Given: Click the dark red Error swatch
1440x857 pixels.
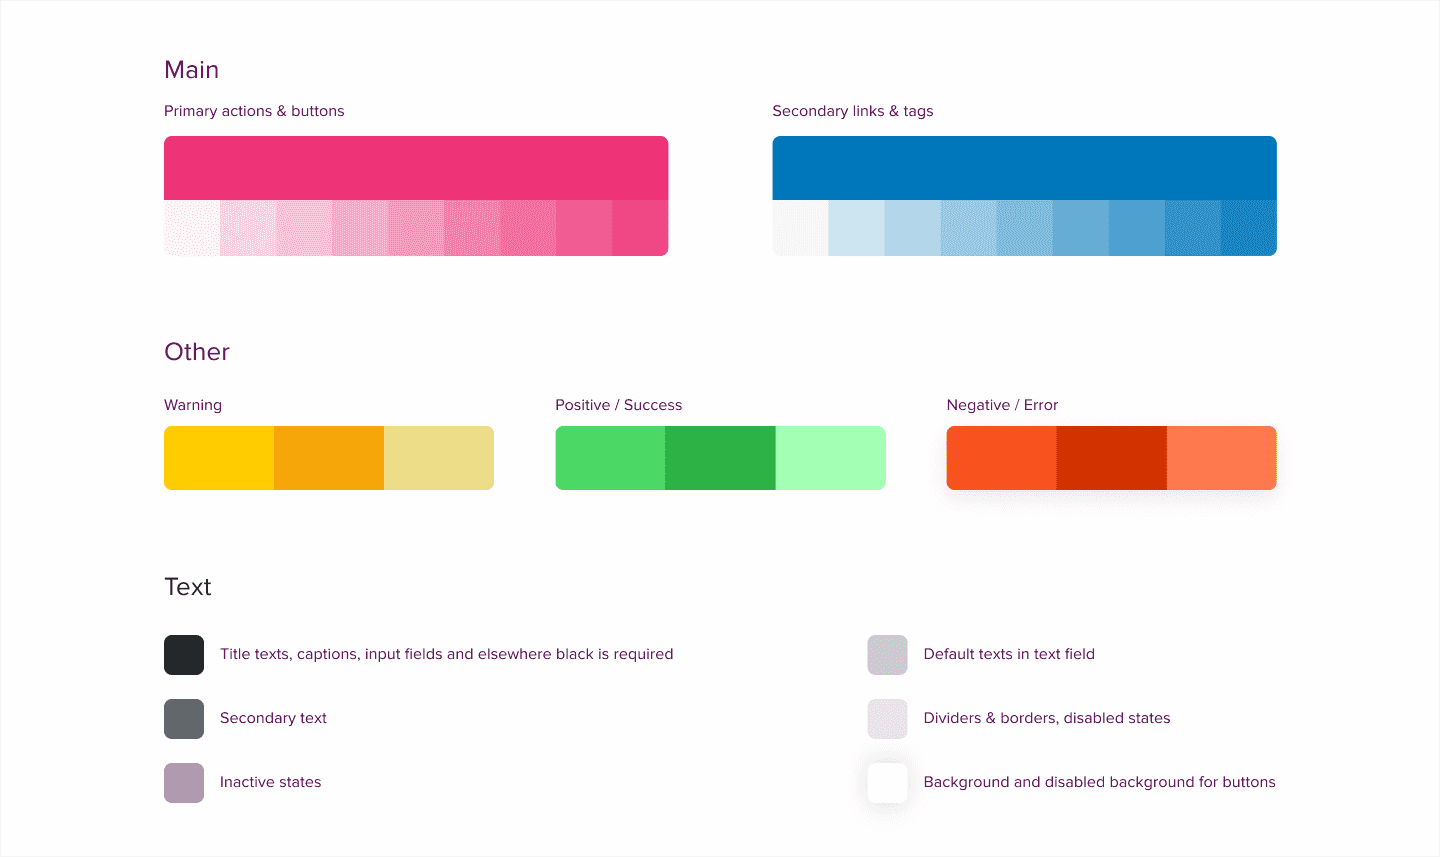Looking at the screenshot, I should point(1111,458).
